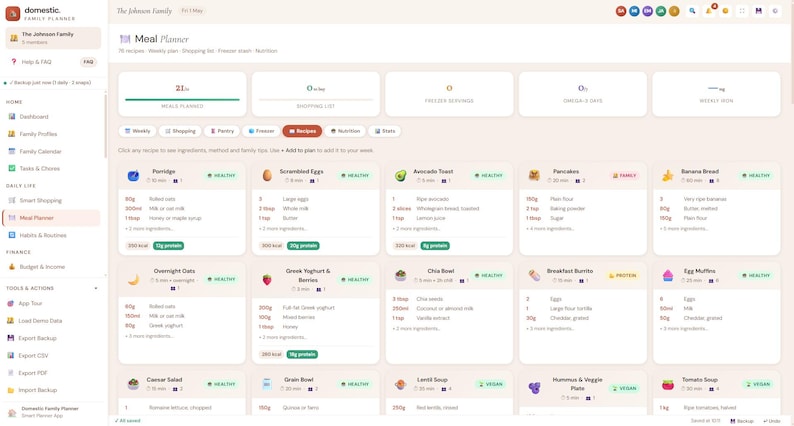
Task: Select the red SA family member avatar
Action: pos(621,11)
